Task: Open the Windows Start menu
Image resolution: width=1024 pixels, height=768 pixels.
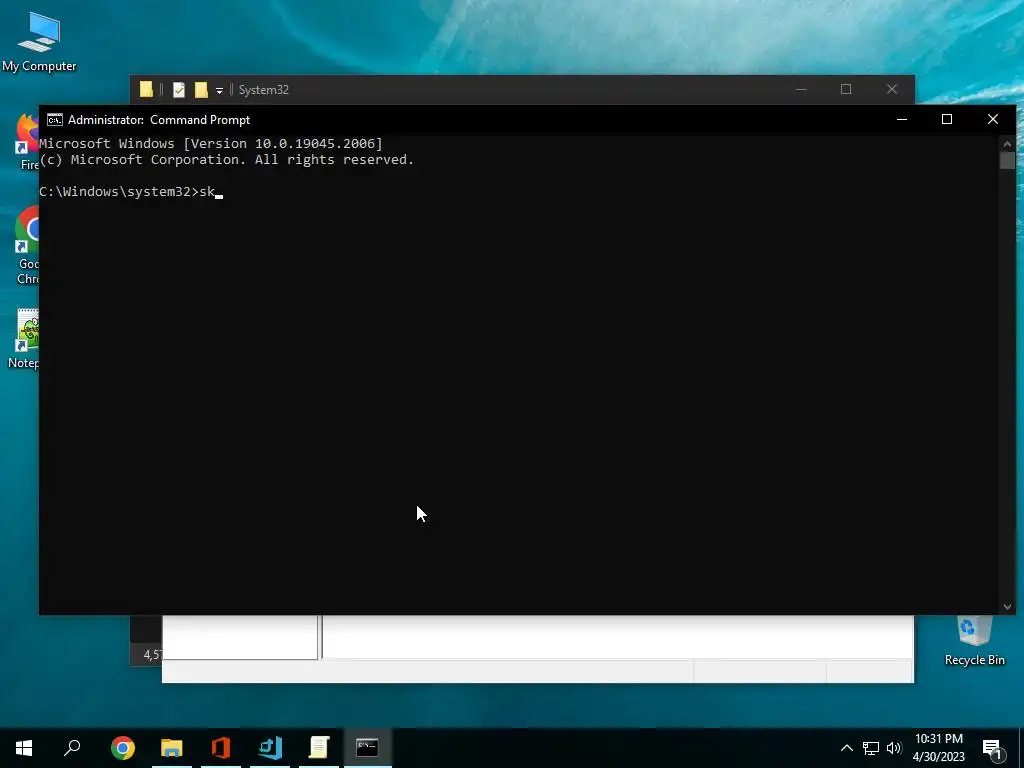Action: (24, 748)
